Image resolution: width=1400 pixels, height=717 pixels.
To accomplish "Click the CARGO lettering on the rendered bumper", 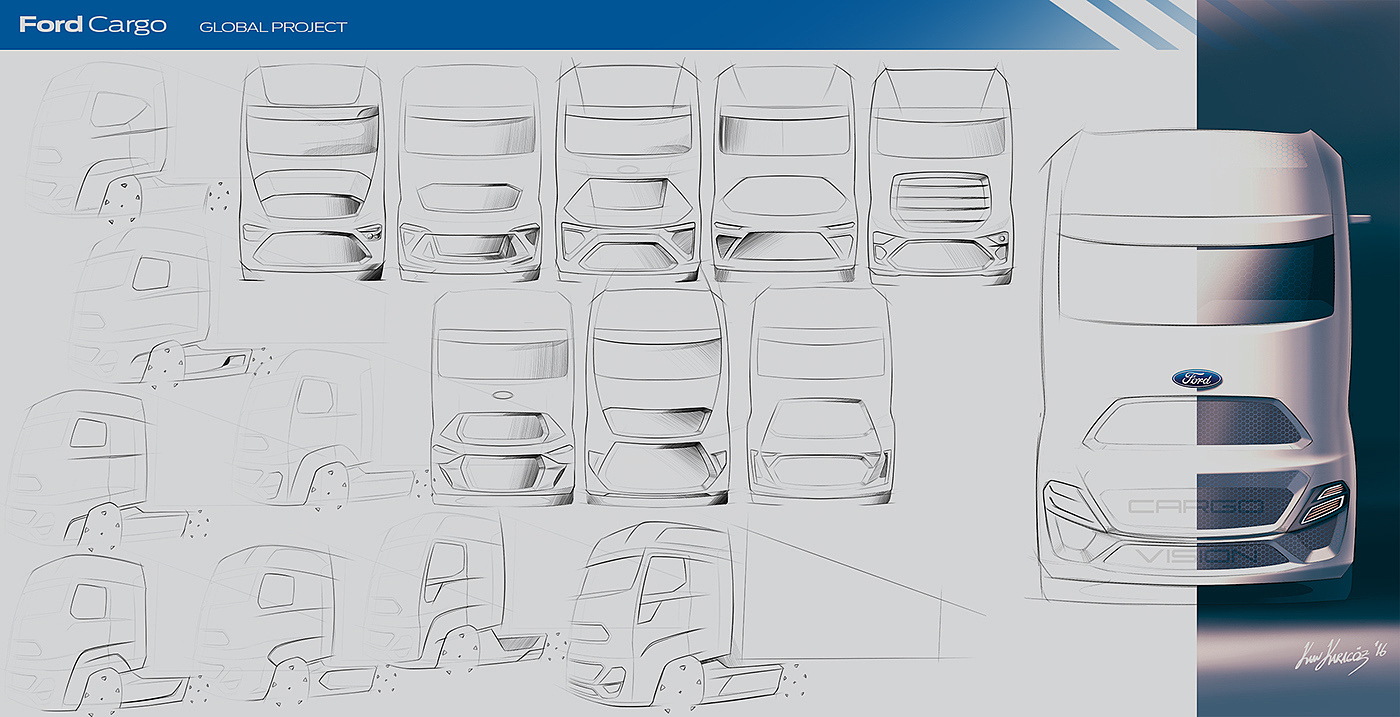I will 1194,506.
